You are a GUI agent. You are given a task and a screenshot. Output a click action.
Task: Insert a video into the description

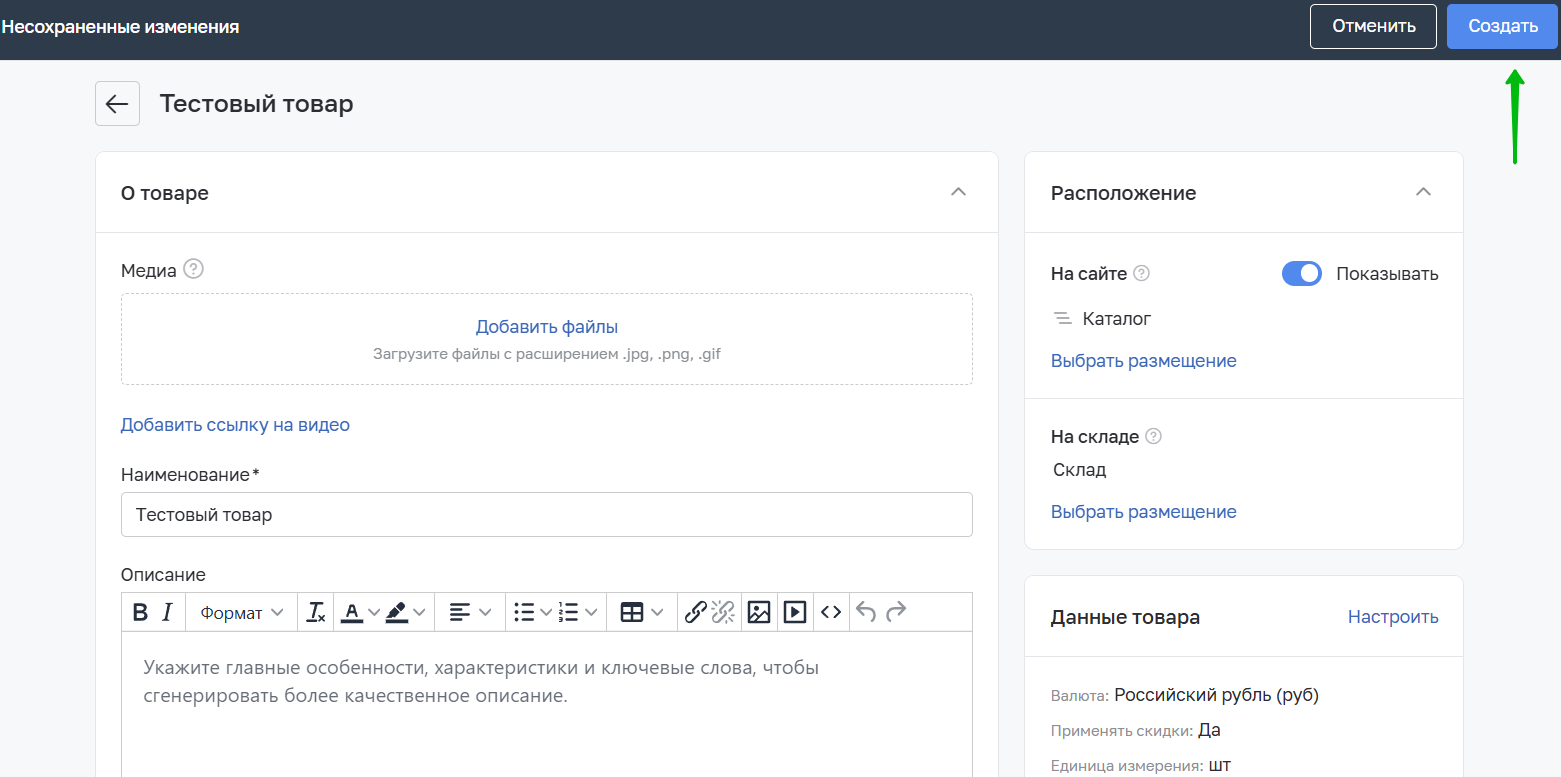[794, 611]
